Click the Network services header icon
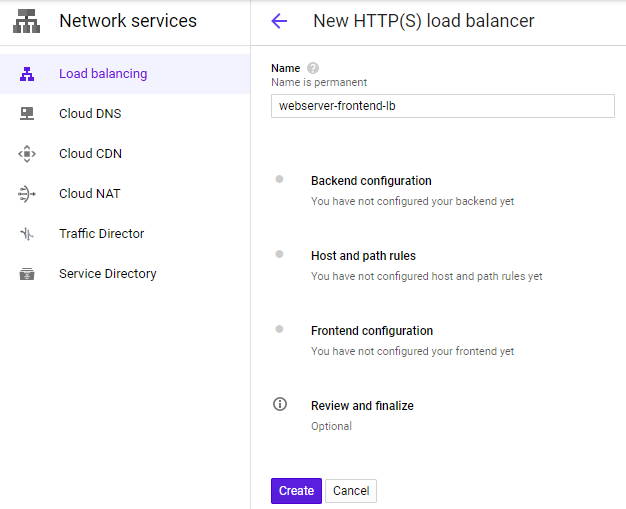This screenshot has width=626, height=509. click(26, 21)
